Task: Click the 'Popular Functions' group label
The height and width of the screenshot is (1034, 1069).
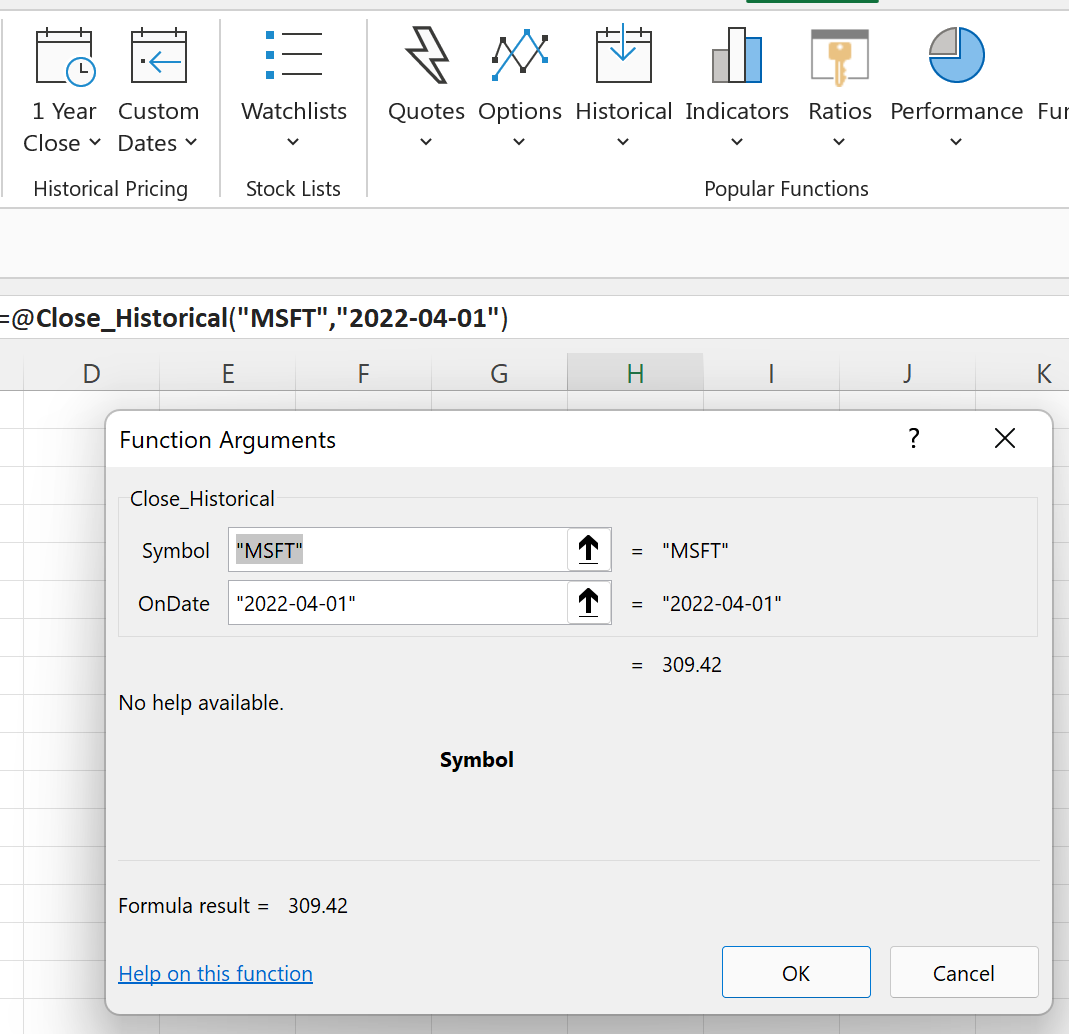Action: (x=786, y=189)
